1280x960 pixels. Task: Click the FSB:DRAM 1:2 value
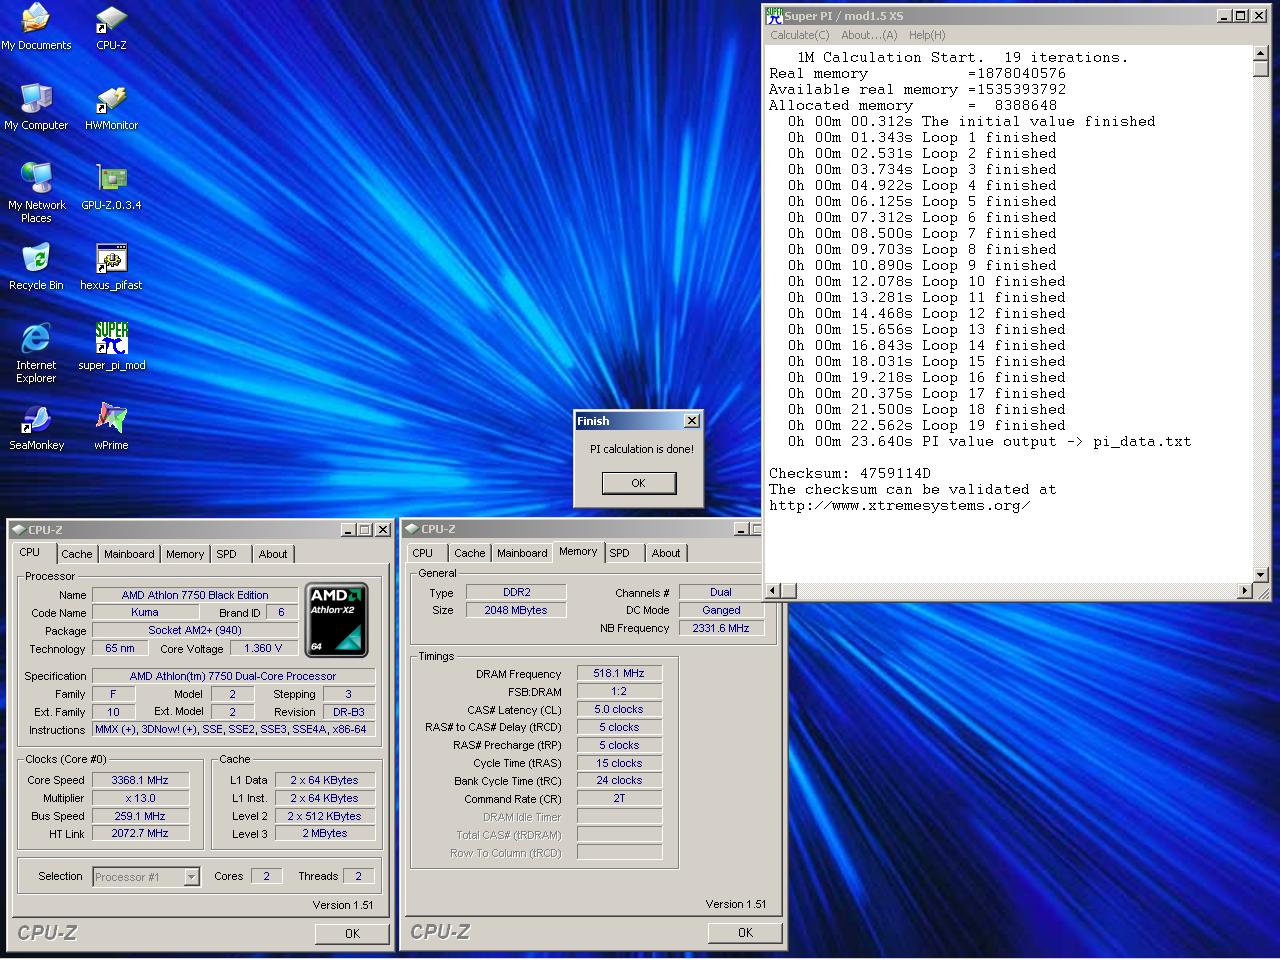619,691
